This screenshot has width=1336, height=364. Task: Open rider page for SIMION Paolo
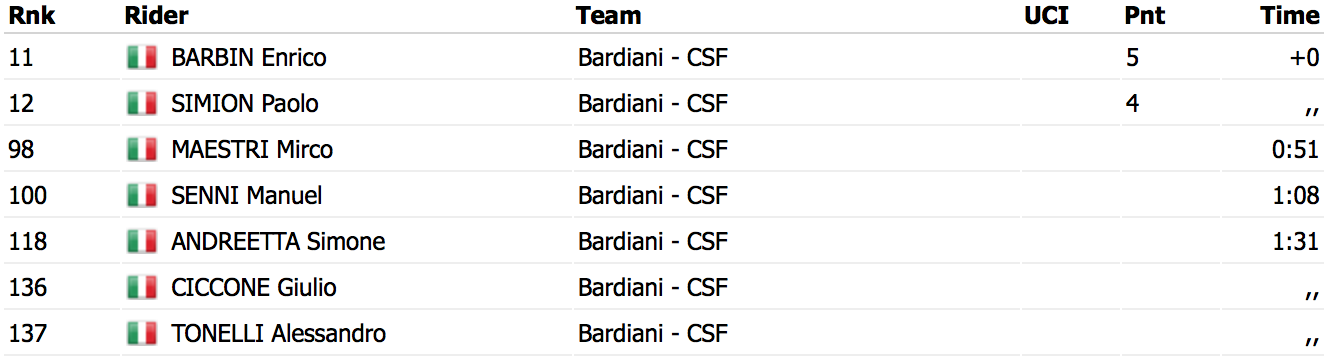point(245,104)
